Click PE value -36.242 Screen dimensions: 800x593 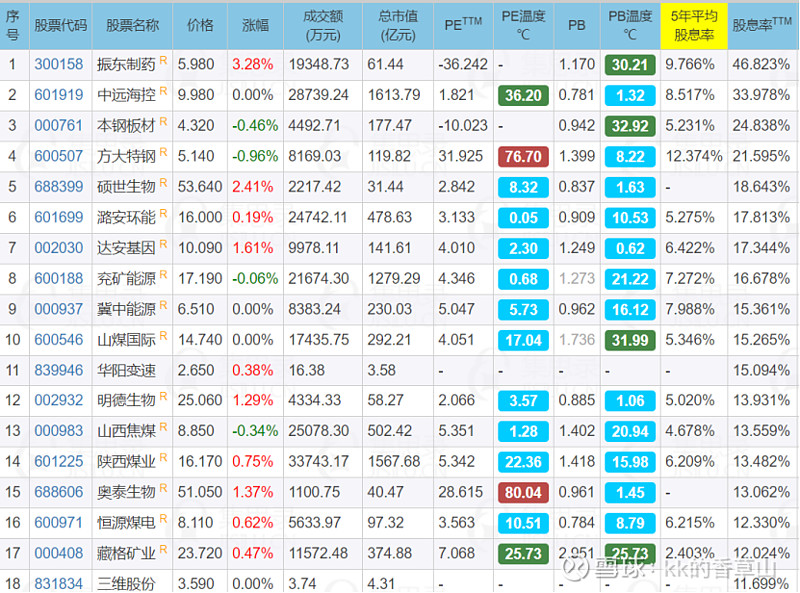coord(463,64)
